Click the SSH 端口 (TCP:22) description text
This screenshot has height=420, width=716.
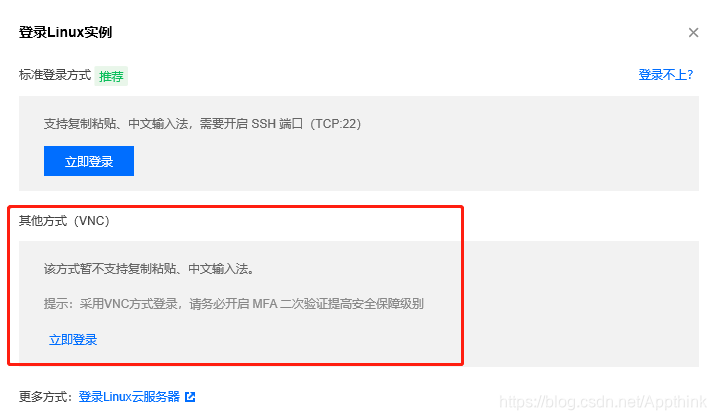point(202,124)
